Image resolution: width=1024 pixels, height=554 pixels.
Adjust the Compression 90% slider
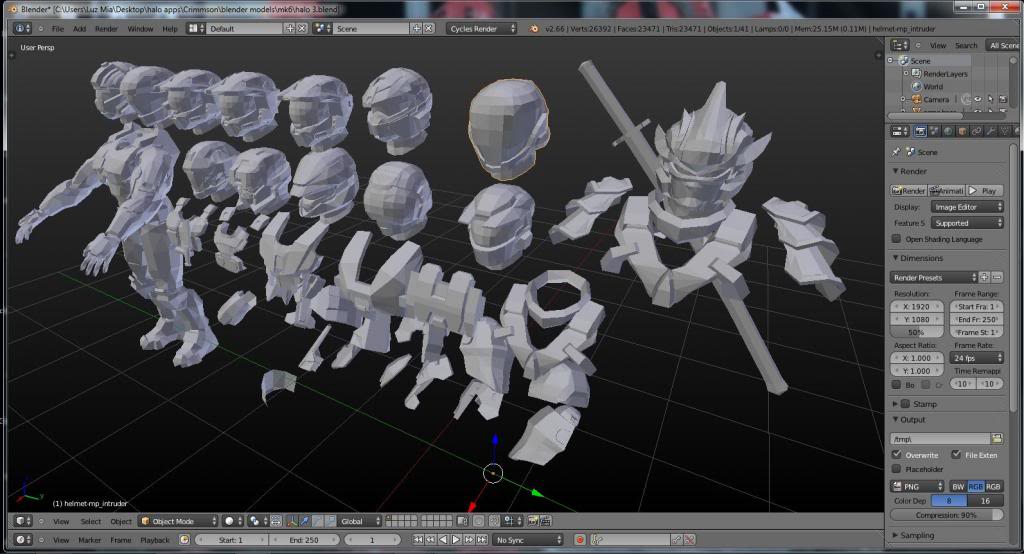[946, 515]
